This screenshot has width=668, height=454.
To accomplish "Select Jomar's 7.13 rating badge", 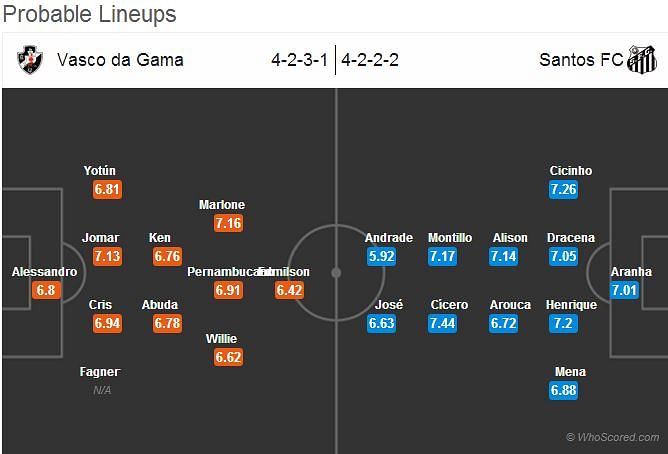I will click(107, 256).
